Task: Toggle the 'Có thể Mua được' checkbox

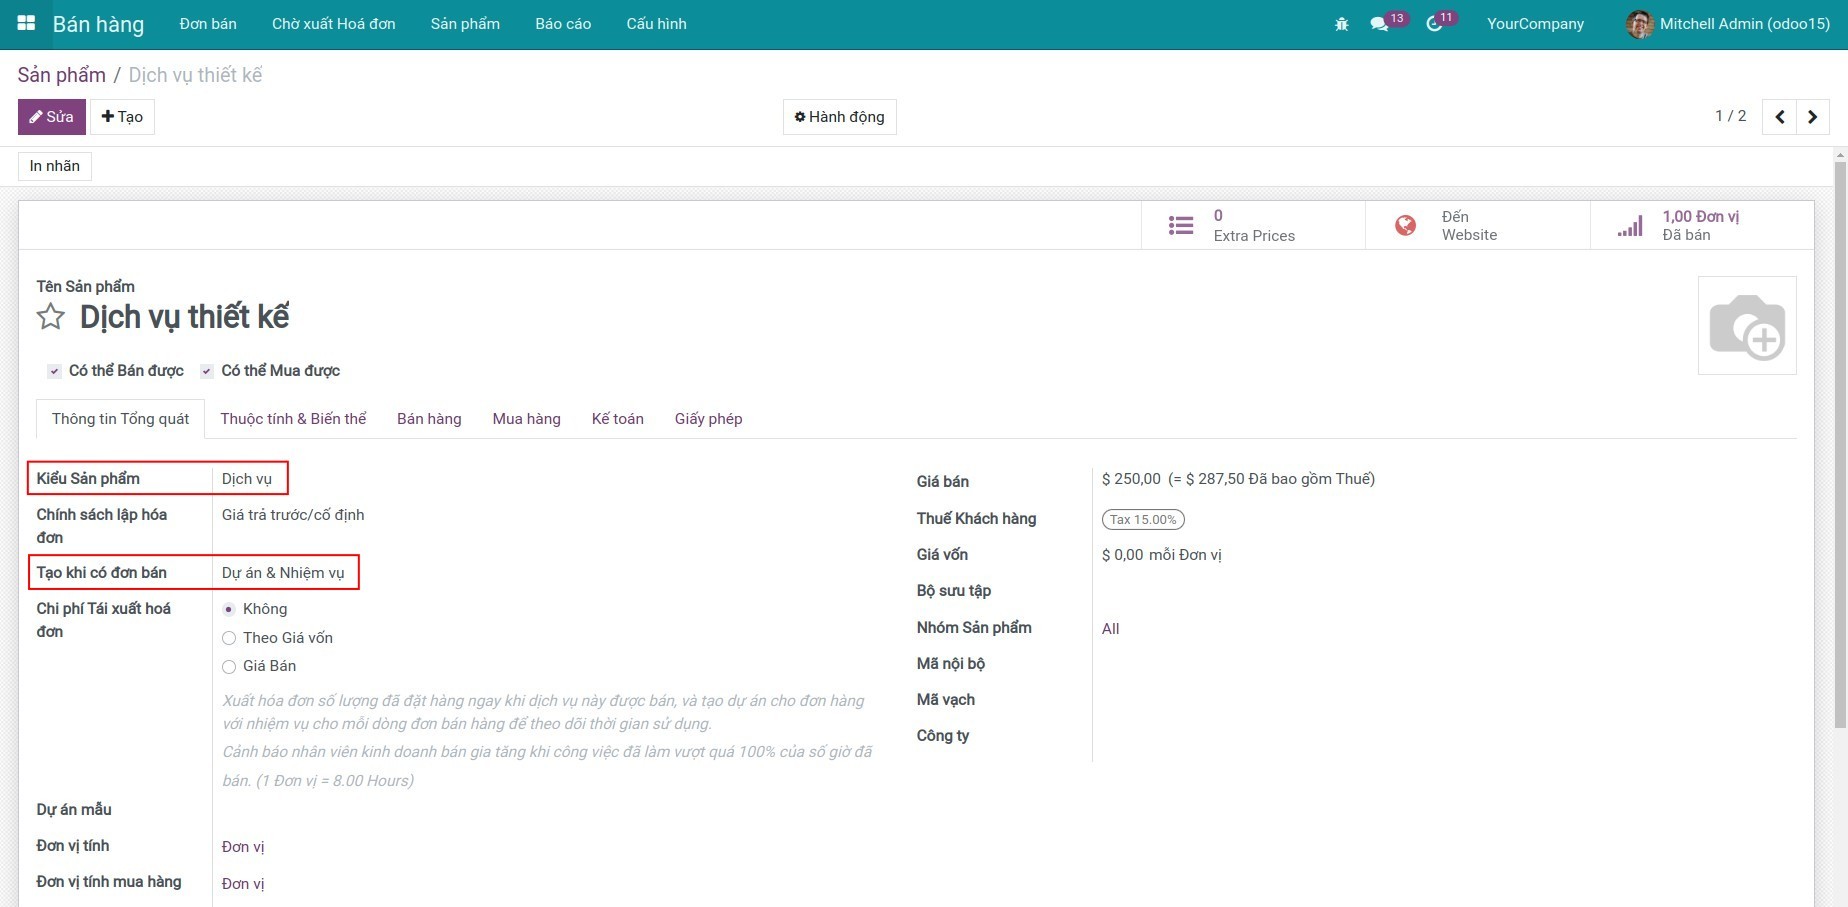Action: point(207,371)
